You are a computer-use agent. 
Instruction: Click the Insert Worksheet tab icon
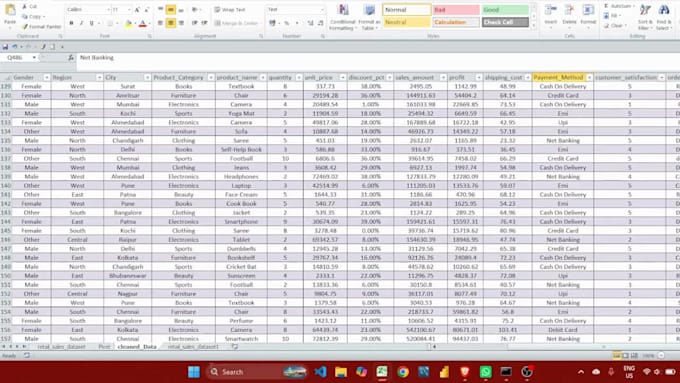pyautogui.click(x=235, y=347)
